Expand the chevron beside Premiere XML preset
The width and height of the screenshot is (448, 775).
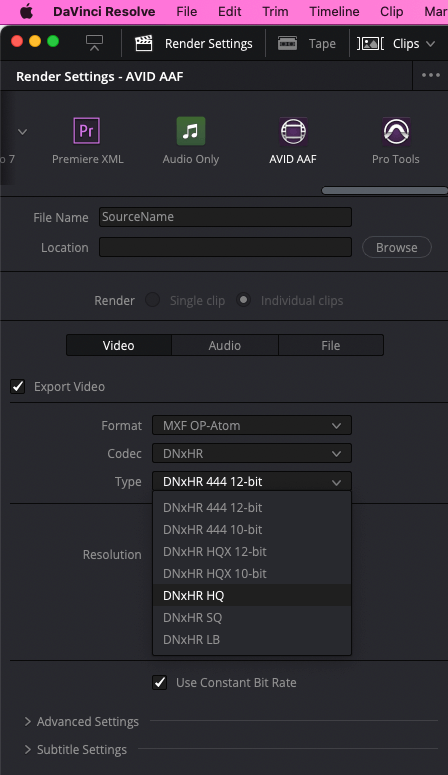click(22, 132)
